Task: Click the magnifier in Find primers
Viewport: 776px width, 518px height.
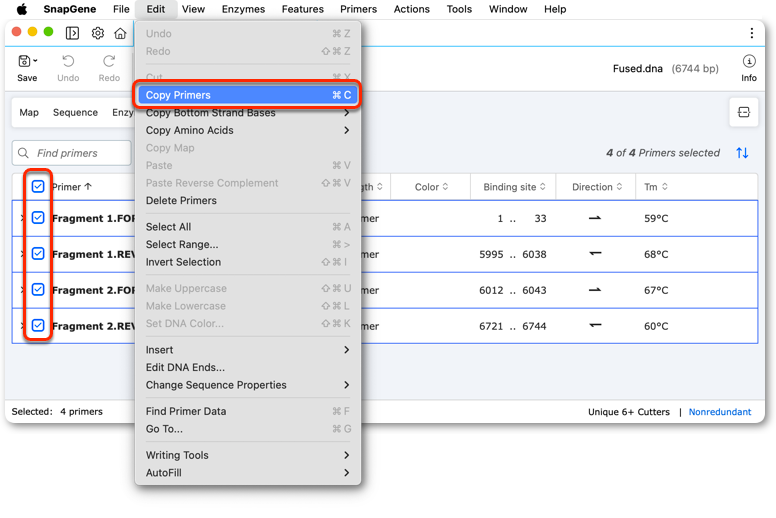Action: click(x=23, y=153)
